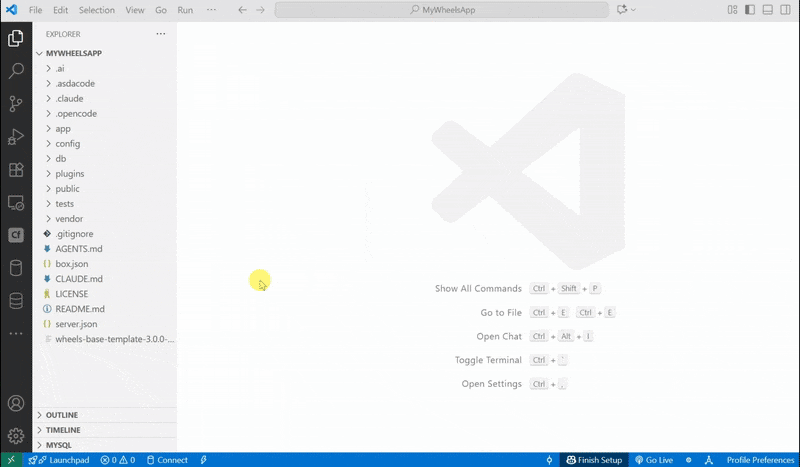Screen dimensions: 800x467
Task: Expand the config folder
Action: tap(105, 143)
